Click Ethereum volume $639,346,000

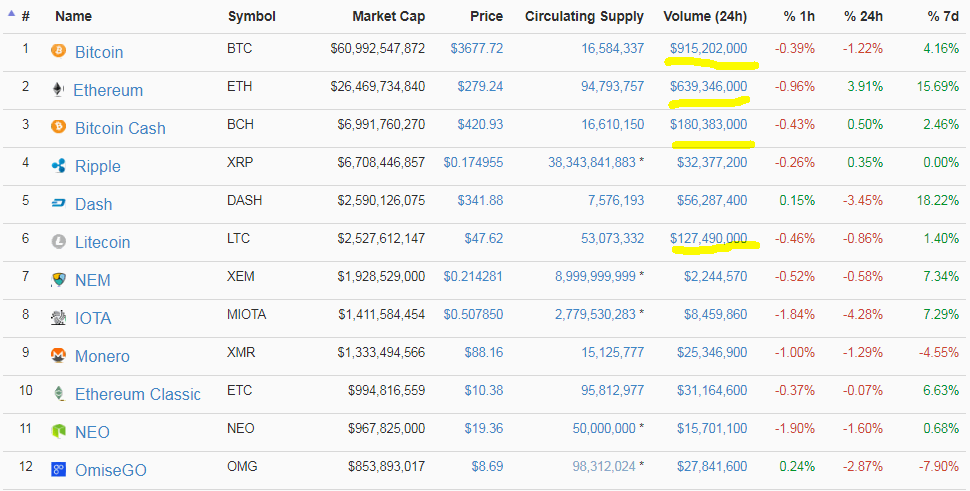(708, 87)
